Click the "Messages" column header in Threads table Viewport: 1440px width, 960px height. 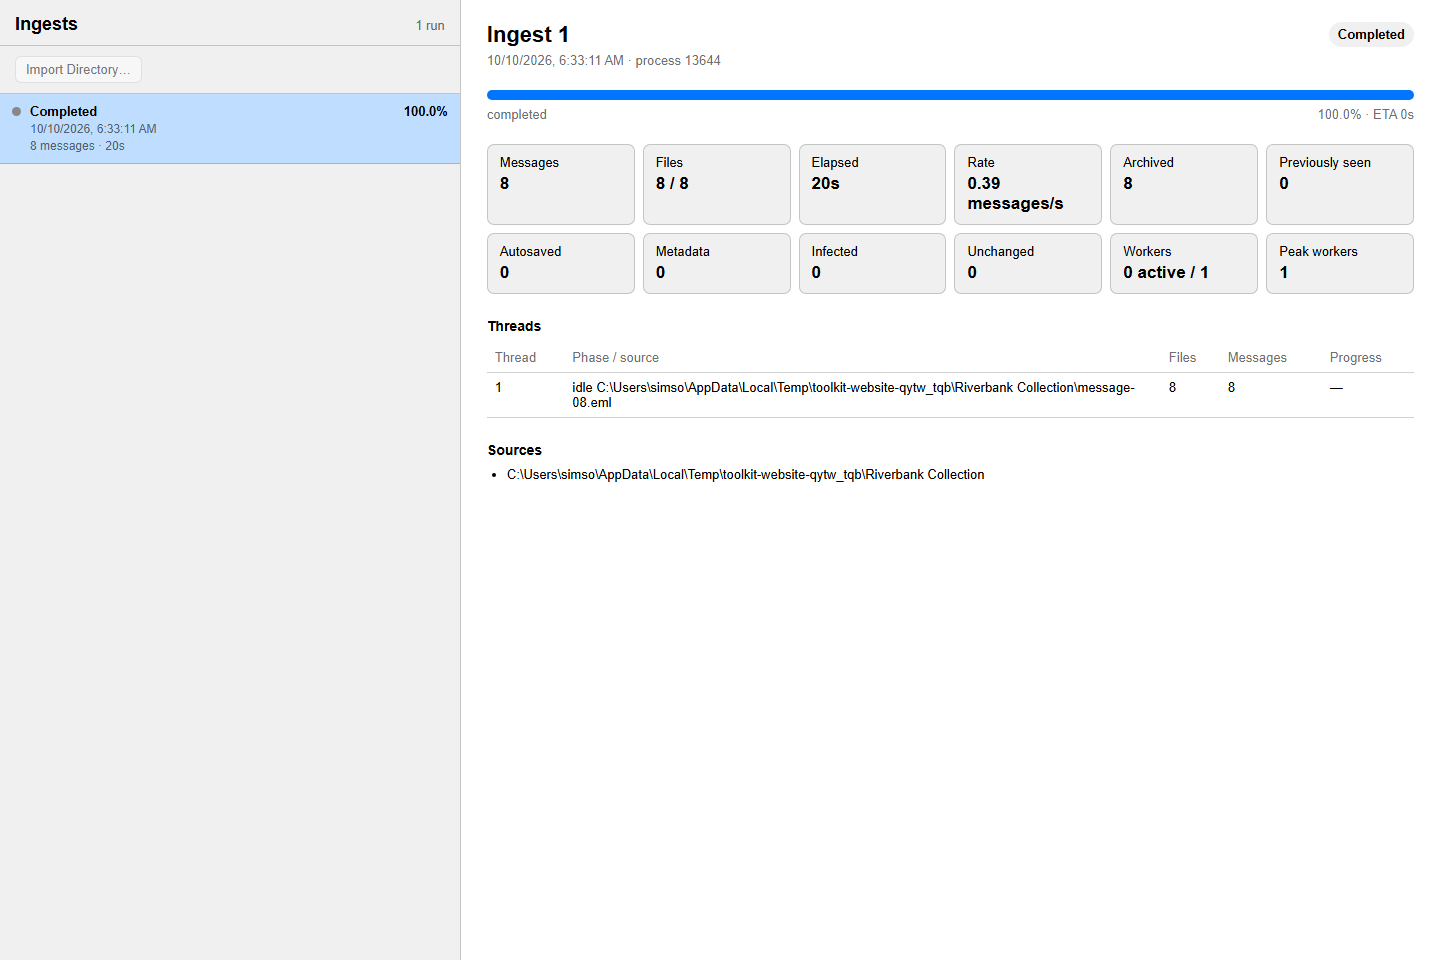click(x=1257, y=357)
